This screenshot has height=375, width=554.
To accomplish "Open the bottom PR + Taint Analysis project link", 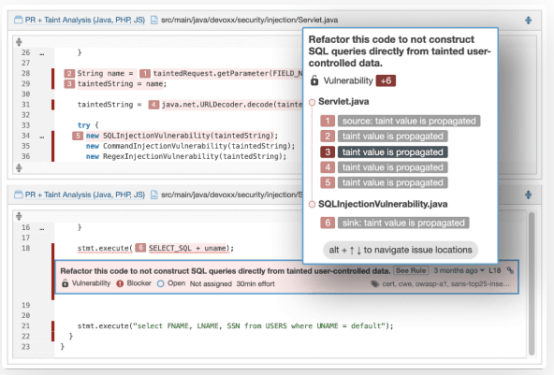I will (85, 194).
